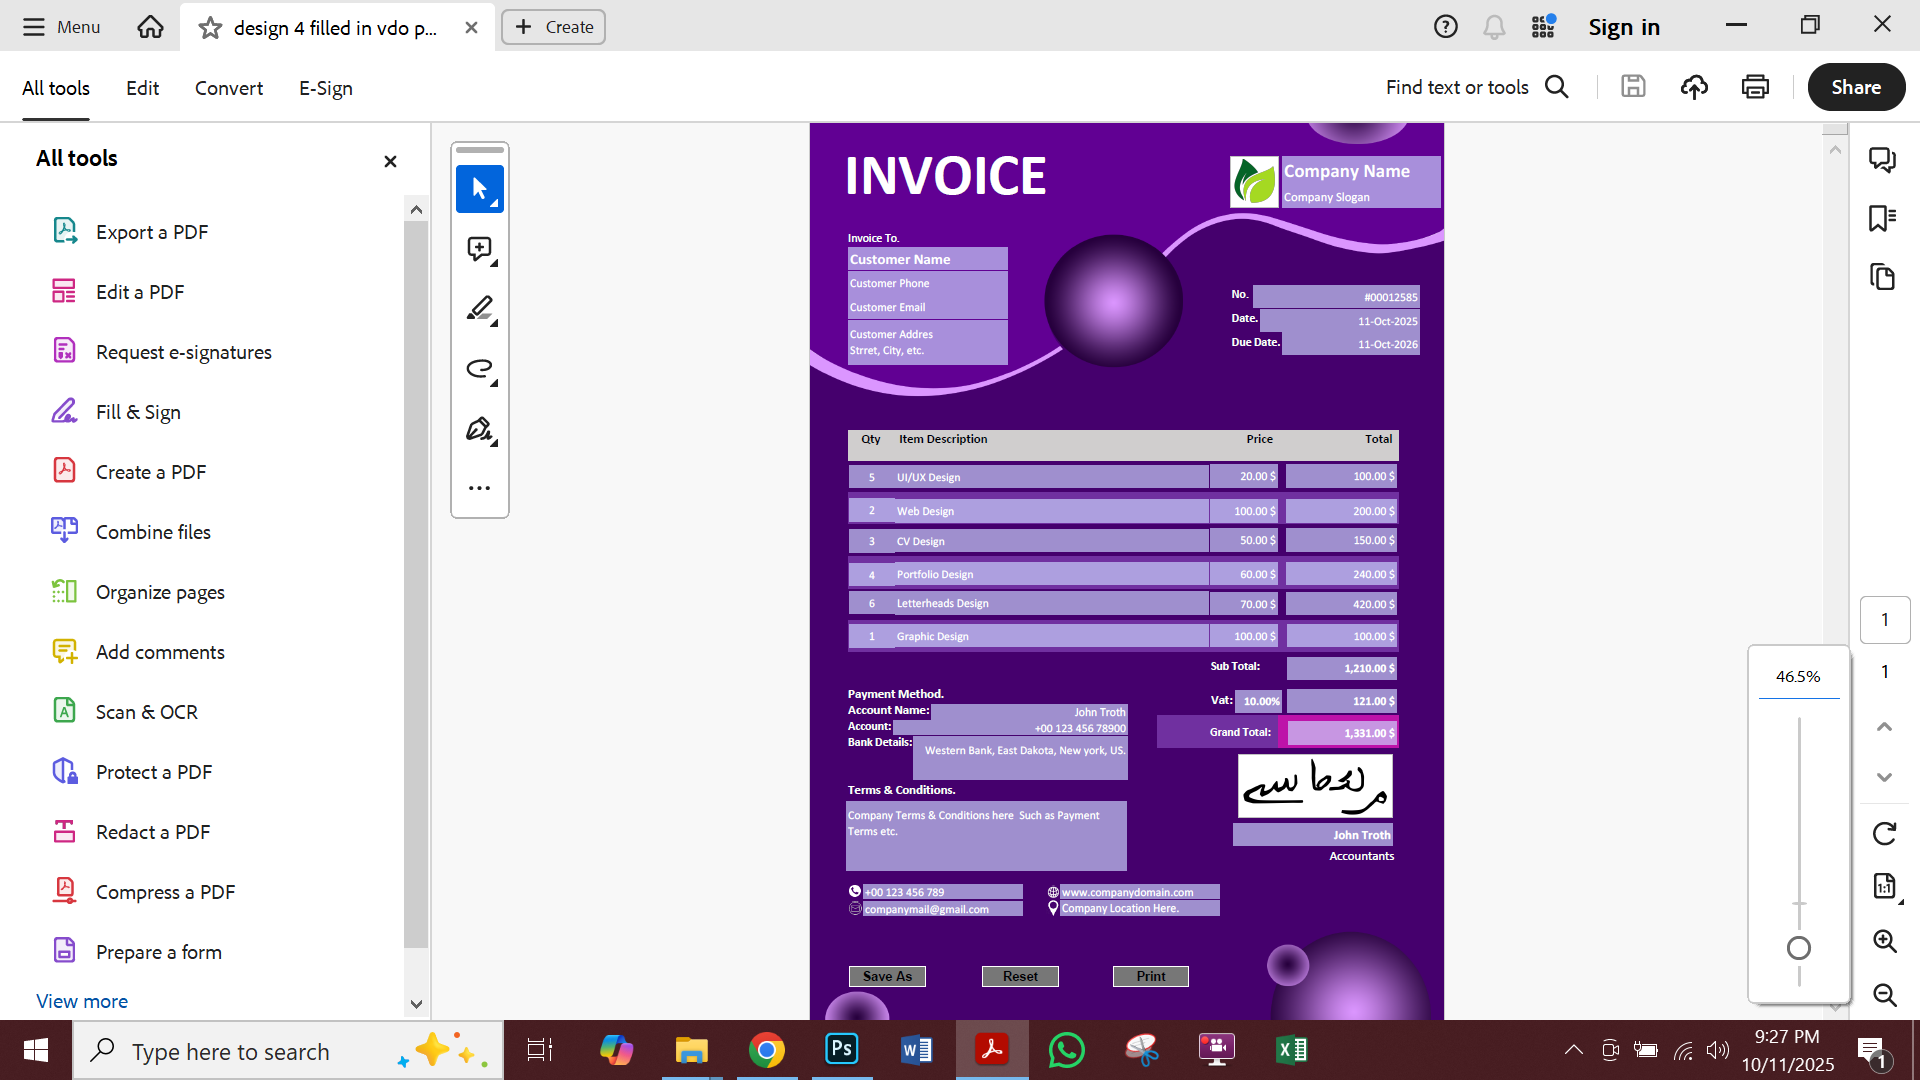This screenshot has height=1080, width=1920.
Task: Open the print dialog icon
Action: 1755,87
